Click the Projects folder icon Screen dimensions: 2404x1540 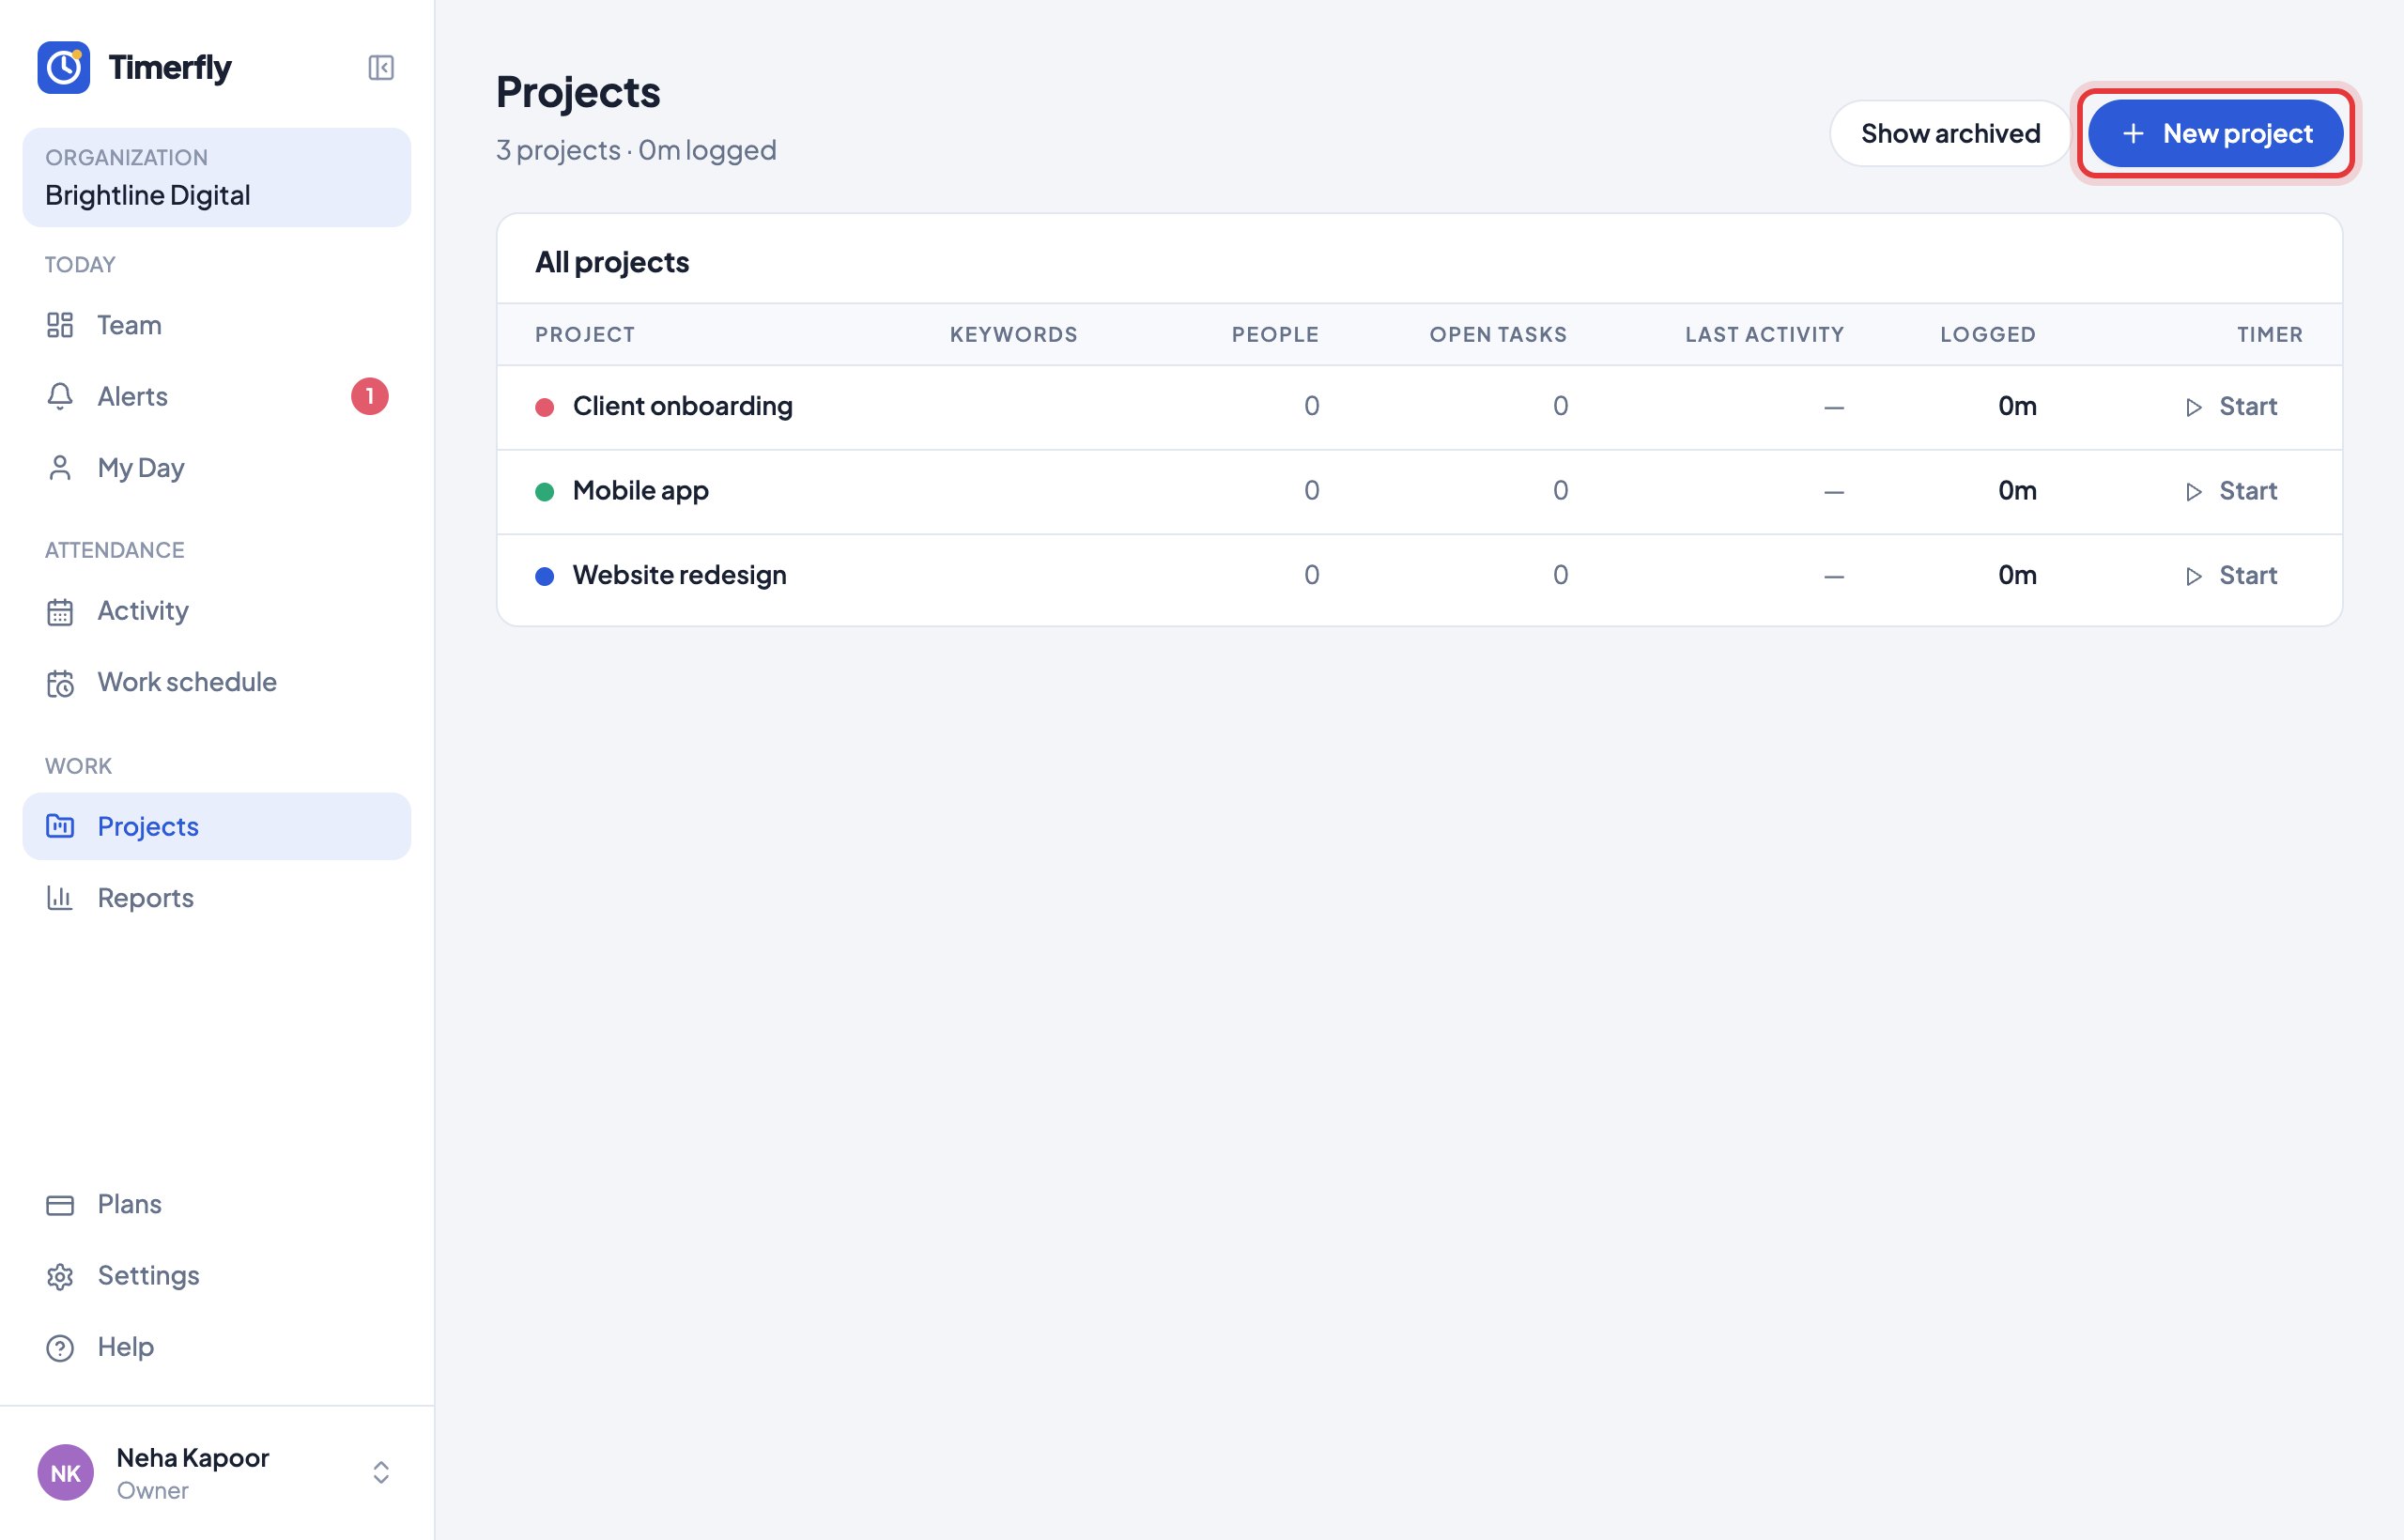coord(60,826)
